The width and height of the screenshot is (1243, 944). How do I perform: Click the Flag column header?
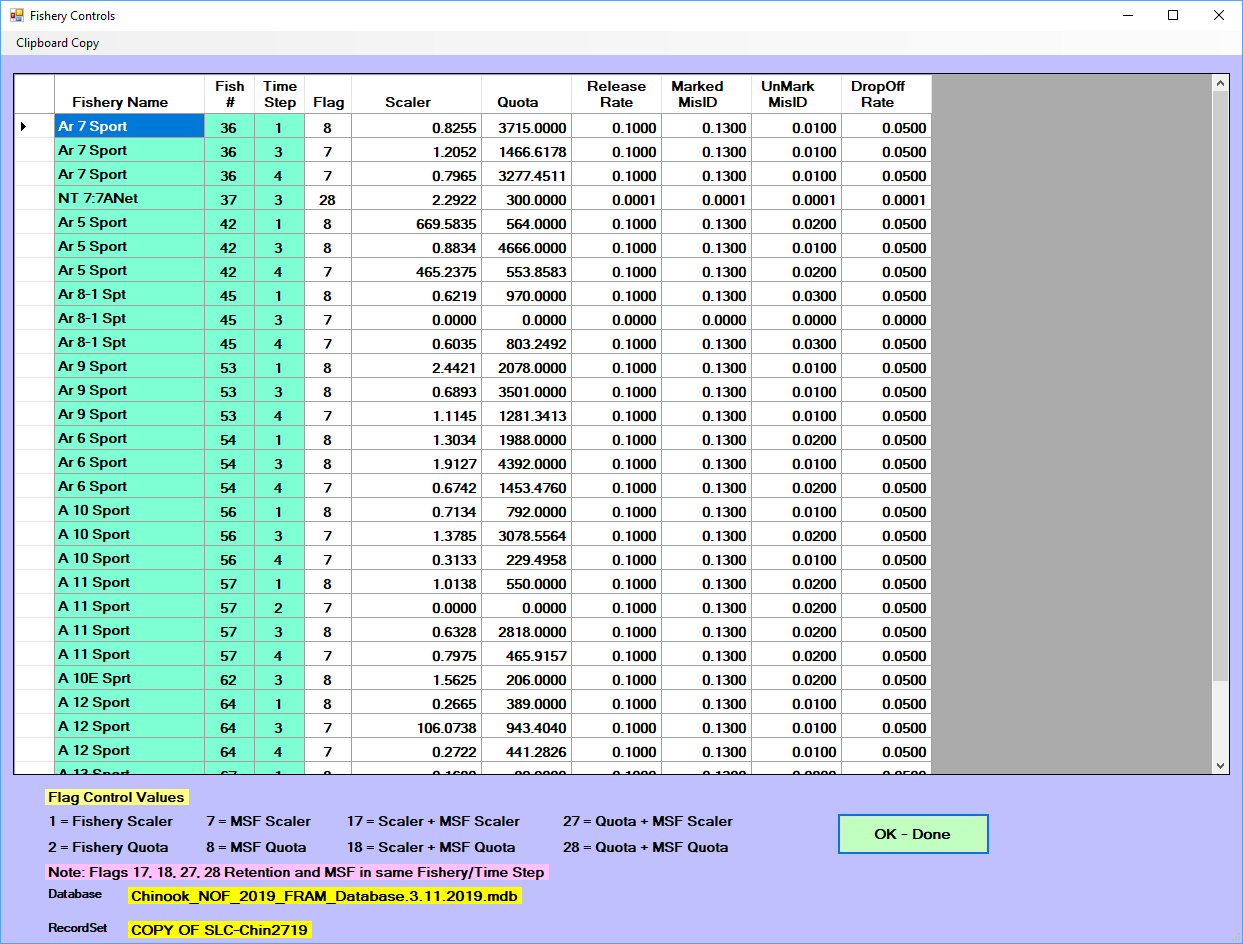(x=328, y=94)
